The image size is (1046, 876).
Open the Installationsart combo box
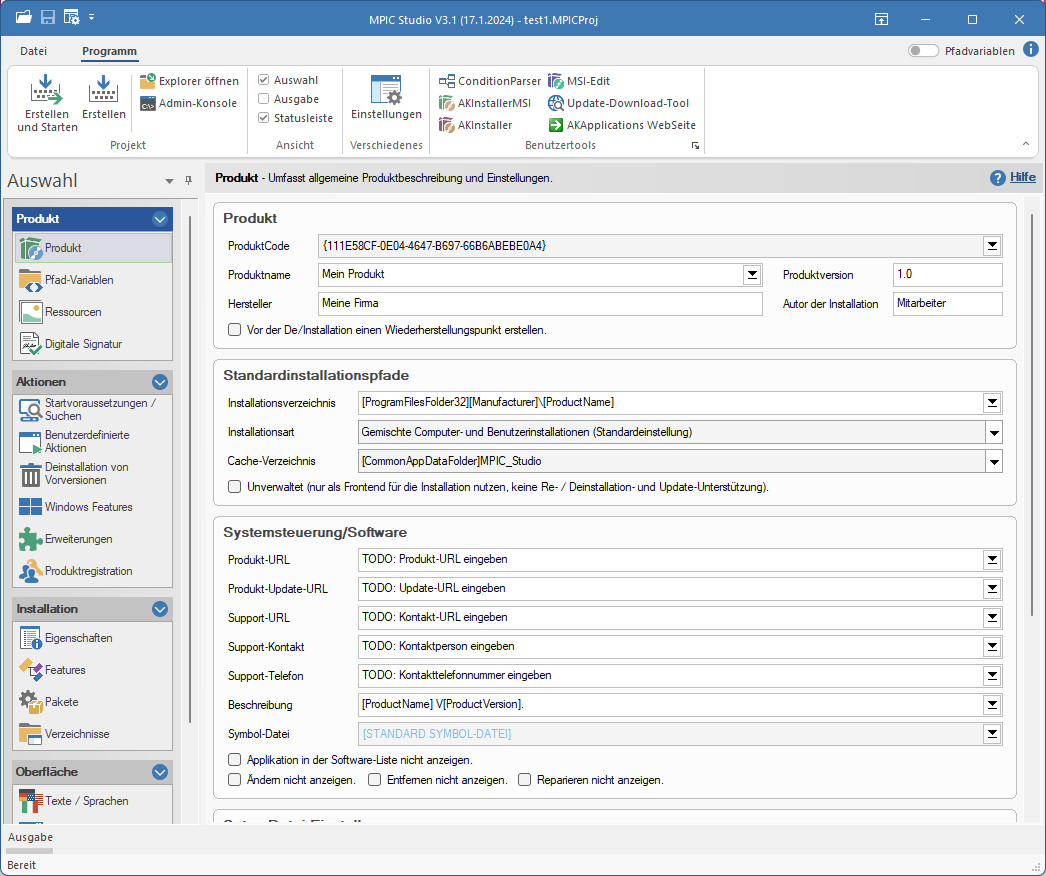tap(680, 432)
